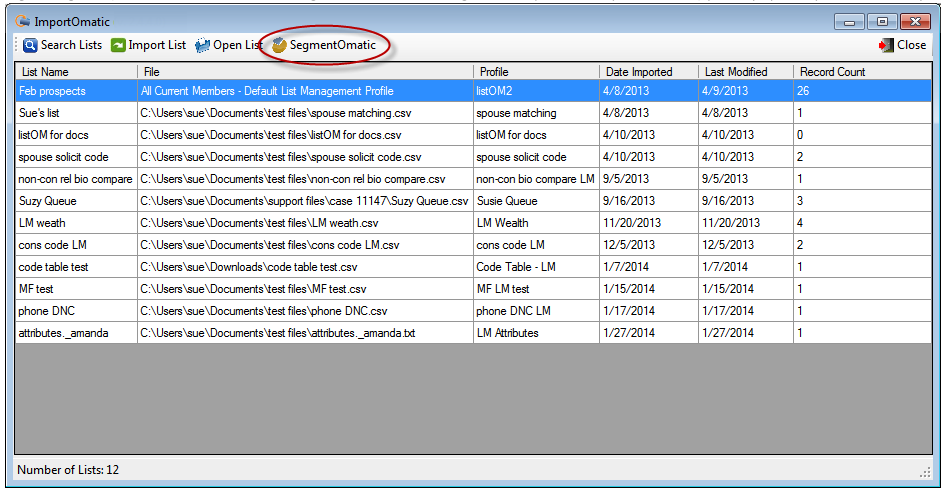Screen dimensions: 945x491
Task: Select the attributes._amanda list name
Action: 63,333
